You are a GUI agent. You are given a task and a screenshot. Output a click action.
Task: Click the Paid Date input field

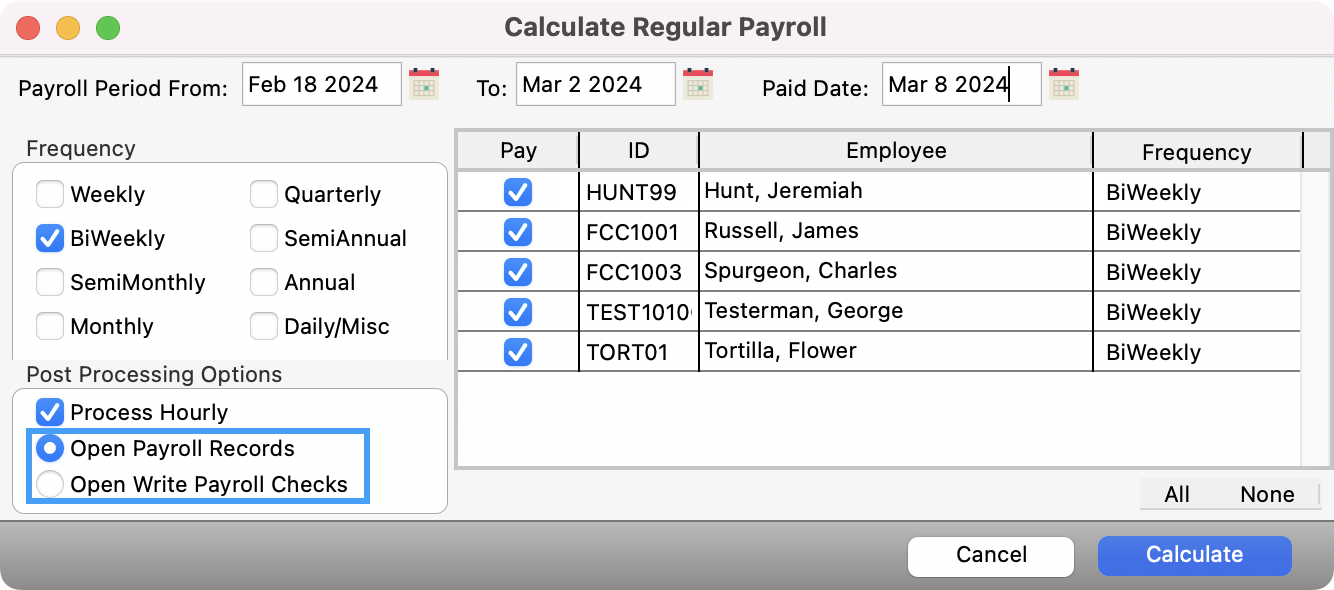tap(960, 85)
